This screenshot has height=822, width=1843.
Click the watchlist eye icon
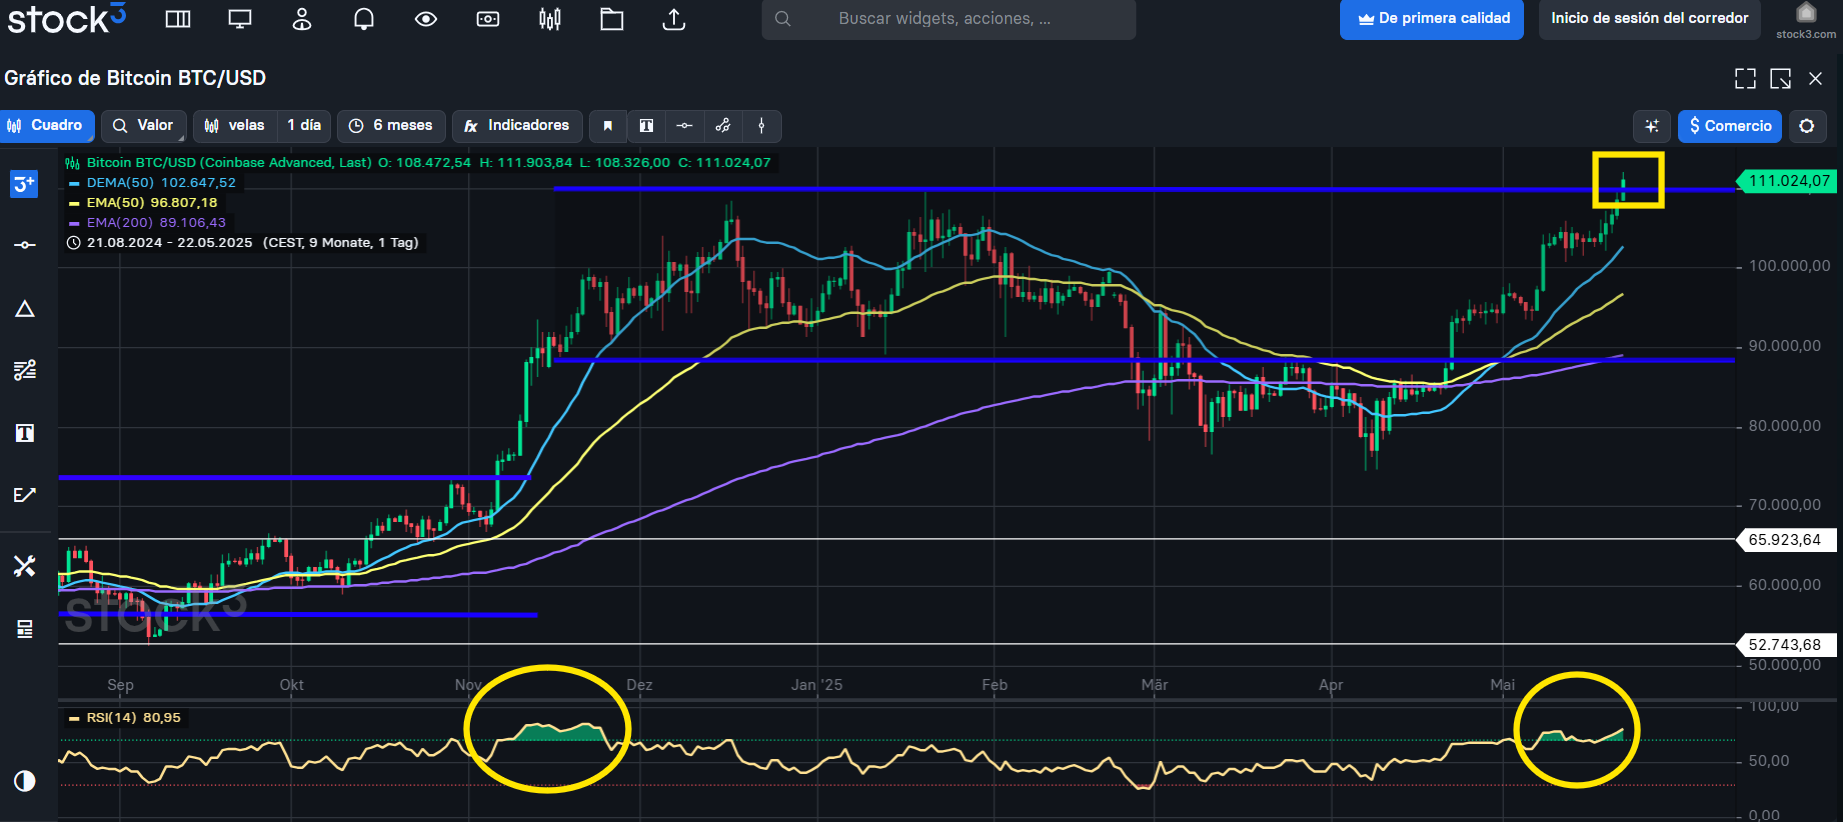point(426,19)
